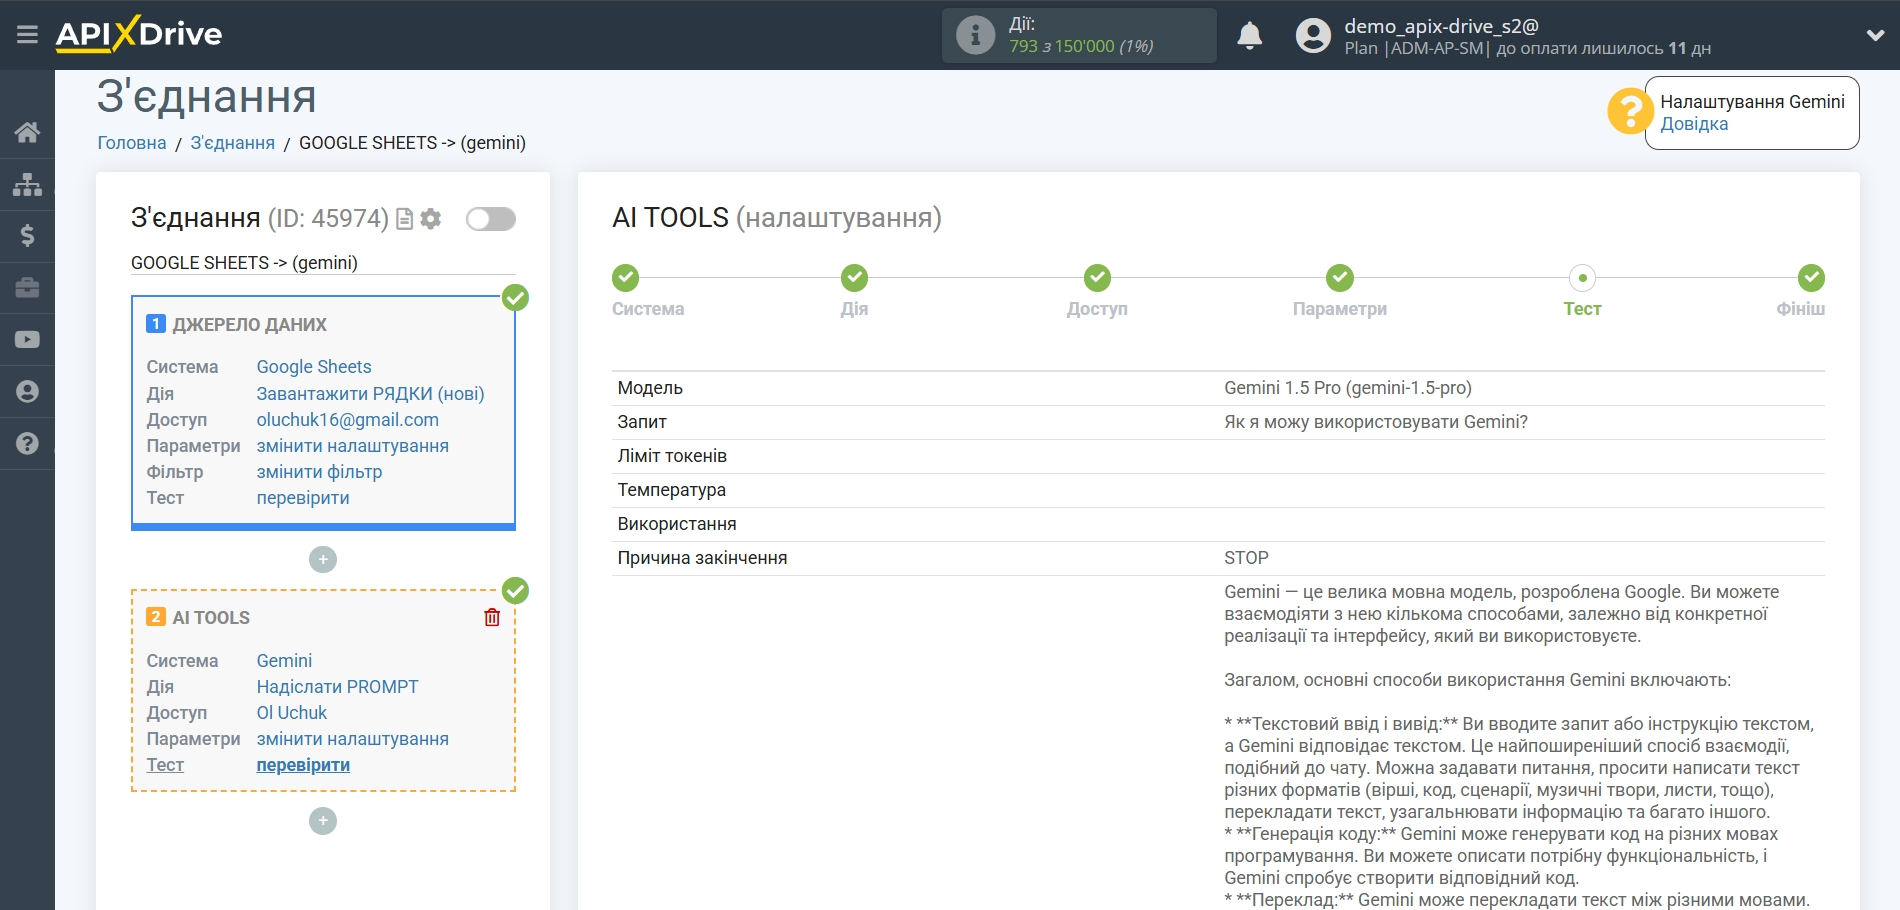This screenshot has height=910, width=1900.
Task: Open the Довідка help link
Action: click(1694, 124)
